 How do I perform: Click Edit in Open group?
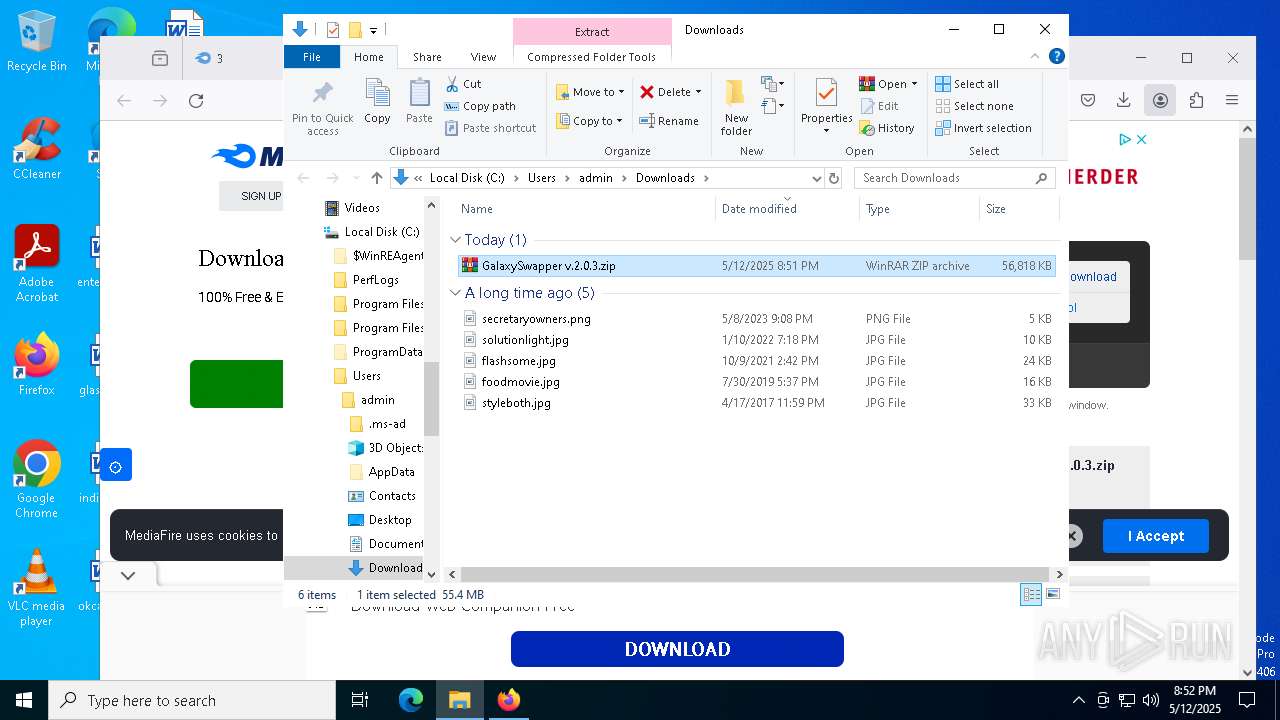pyautogui.click(x=879, y=106)
